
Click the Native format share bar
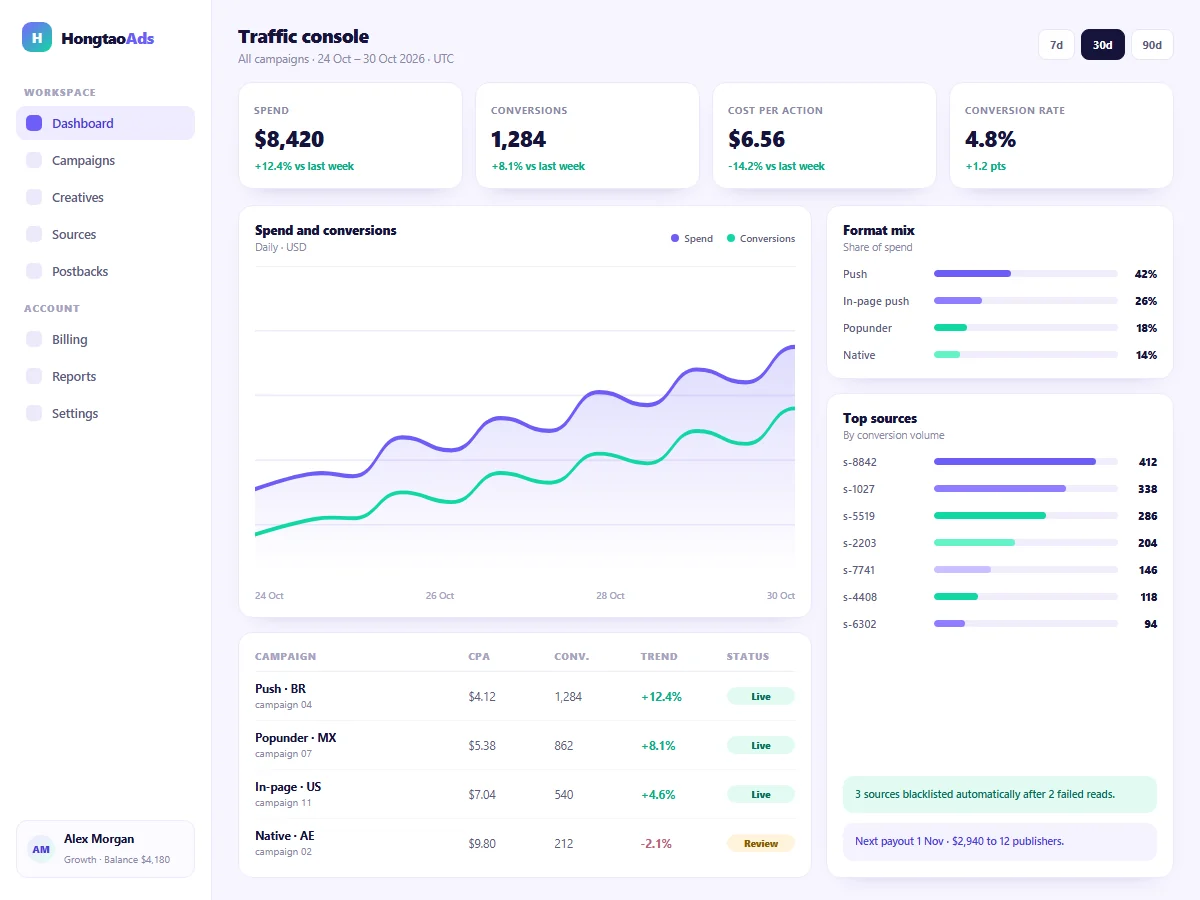1026,354
